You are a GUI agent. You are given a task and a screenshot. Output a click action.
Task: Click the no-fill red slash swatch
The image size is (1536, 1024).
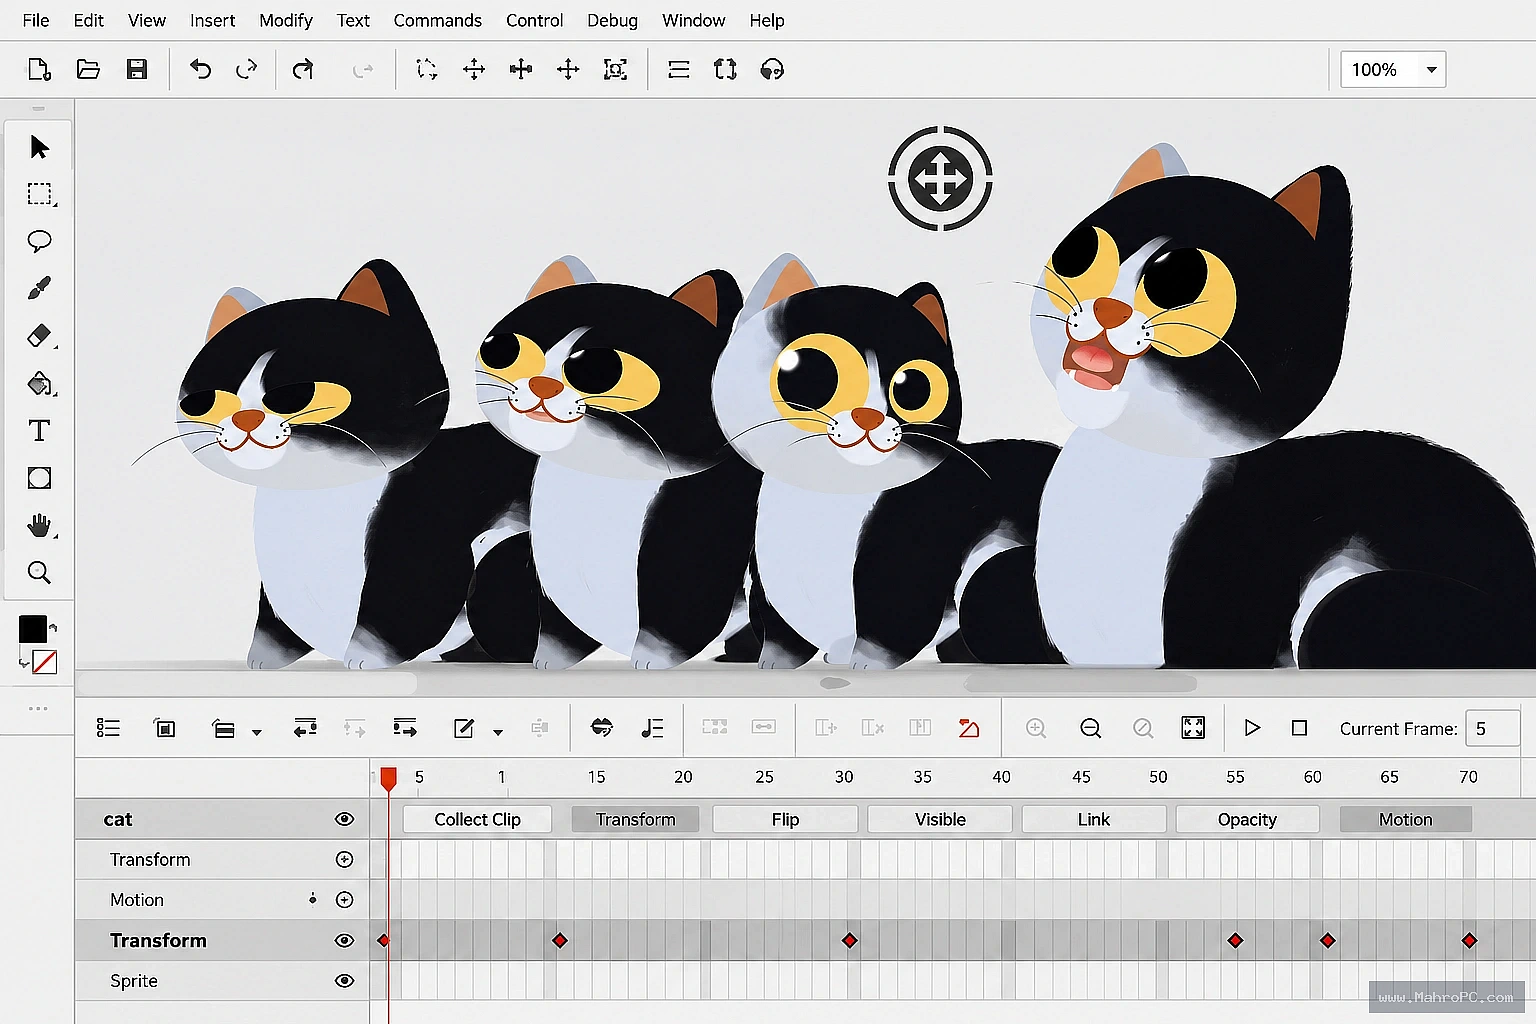pos(44,662)
